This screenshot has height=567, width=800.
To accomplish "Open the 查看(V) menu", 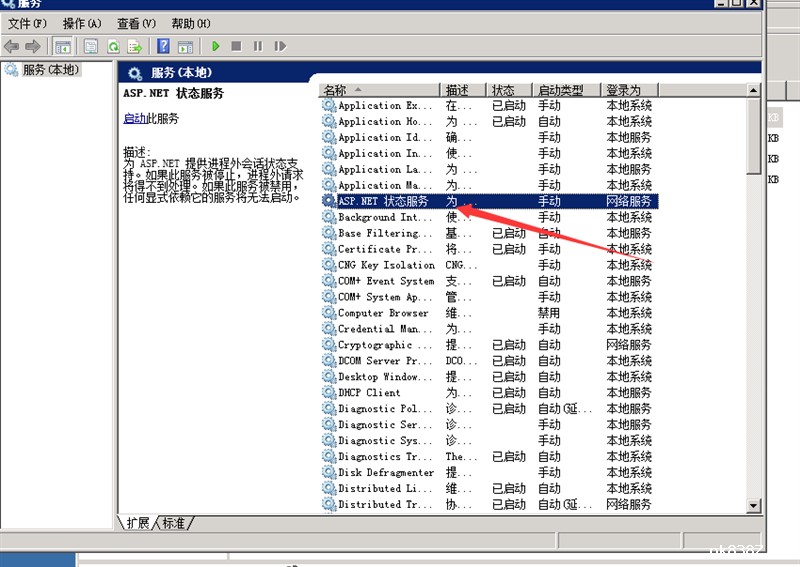I will [x=136, y=23].
